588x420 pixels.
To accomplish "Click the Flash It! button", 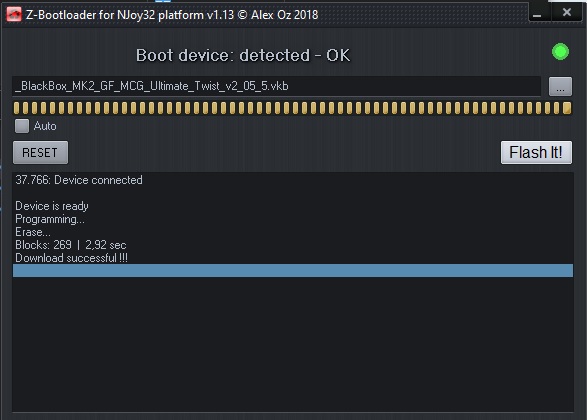I will [536, 153].
